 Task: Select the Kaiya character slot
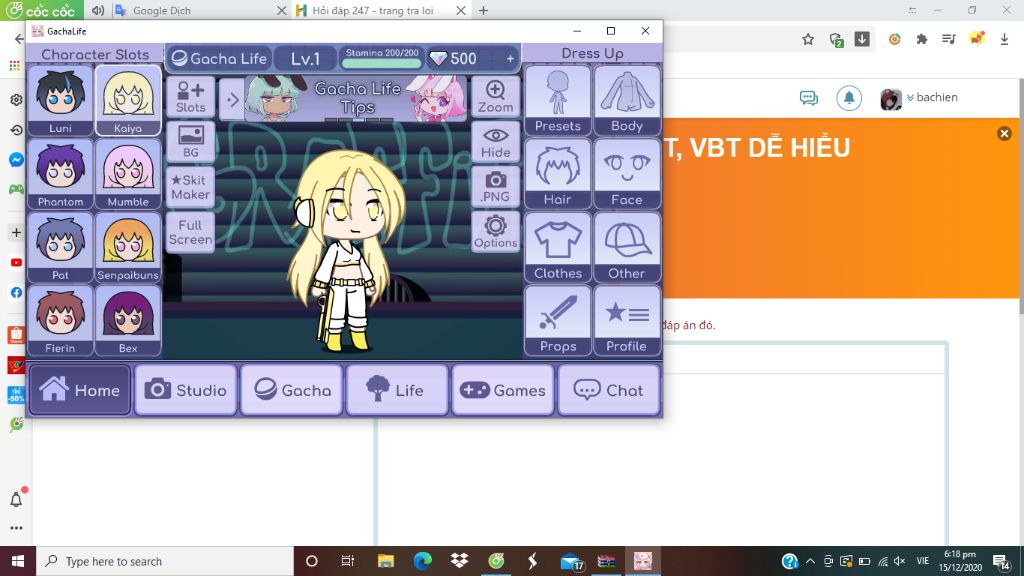[128, 100]
